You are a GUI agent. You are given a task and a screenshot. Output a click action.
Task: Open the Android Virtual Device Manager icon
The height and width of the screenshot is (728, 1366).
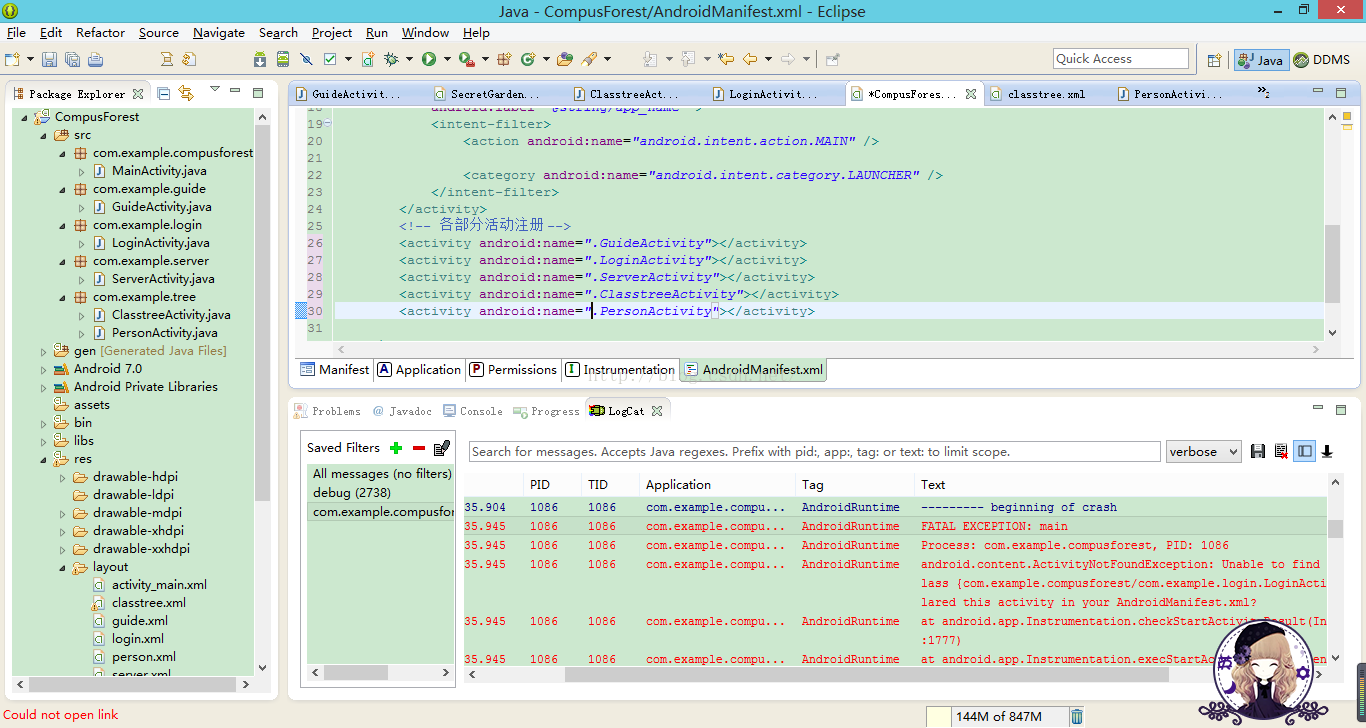coord(283,60)
